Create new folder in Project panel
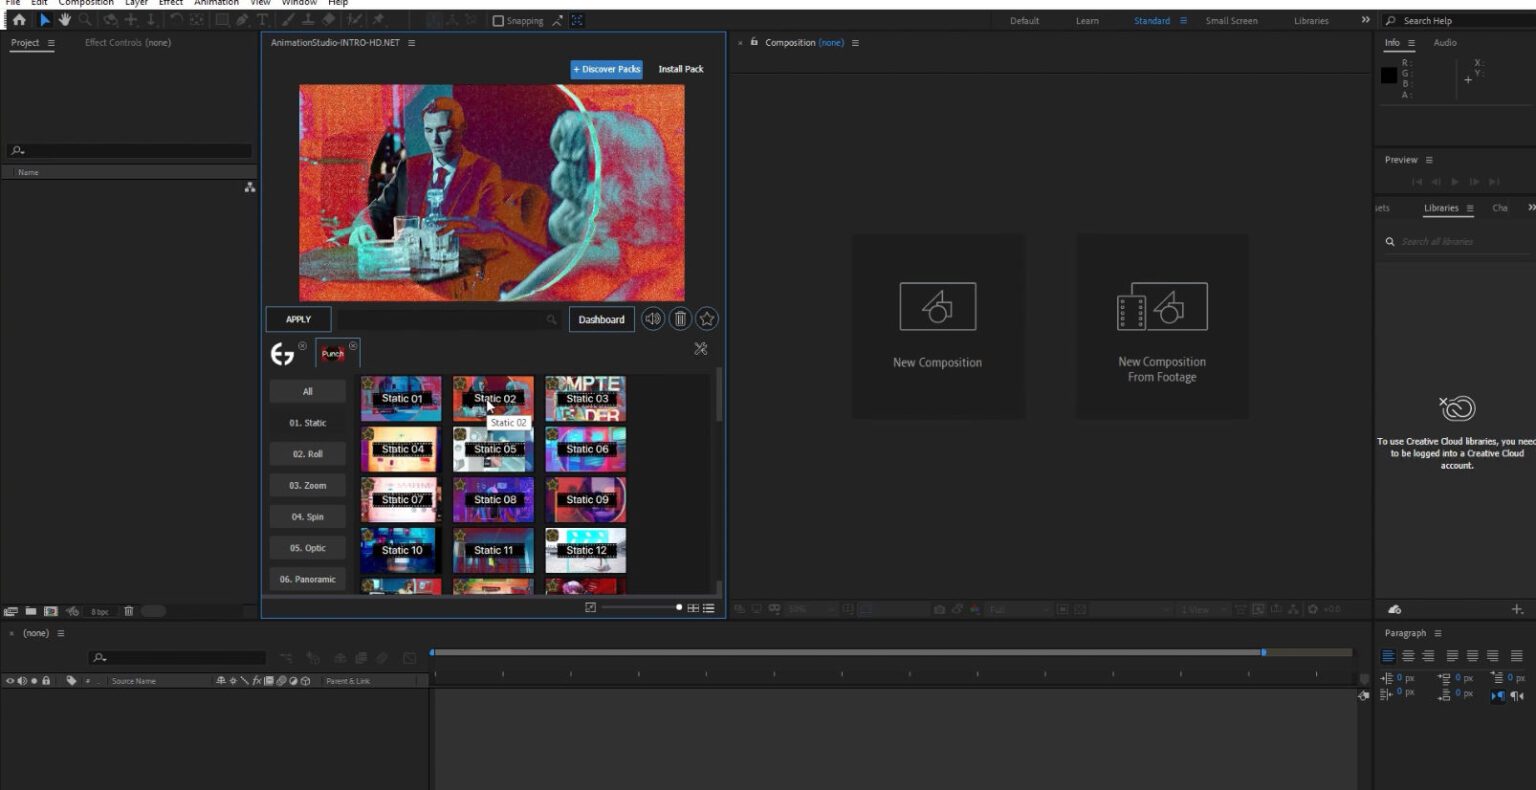 tap(31, 611)
